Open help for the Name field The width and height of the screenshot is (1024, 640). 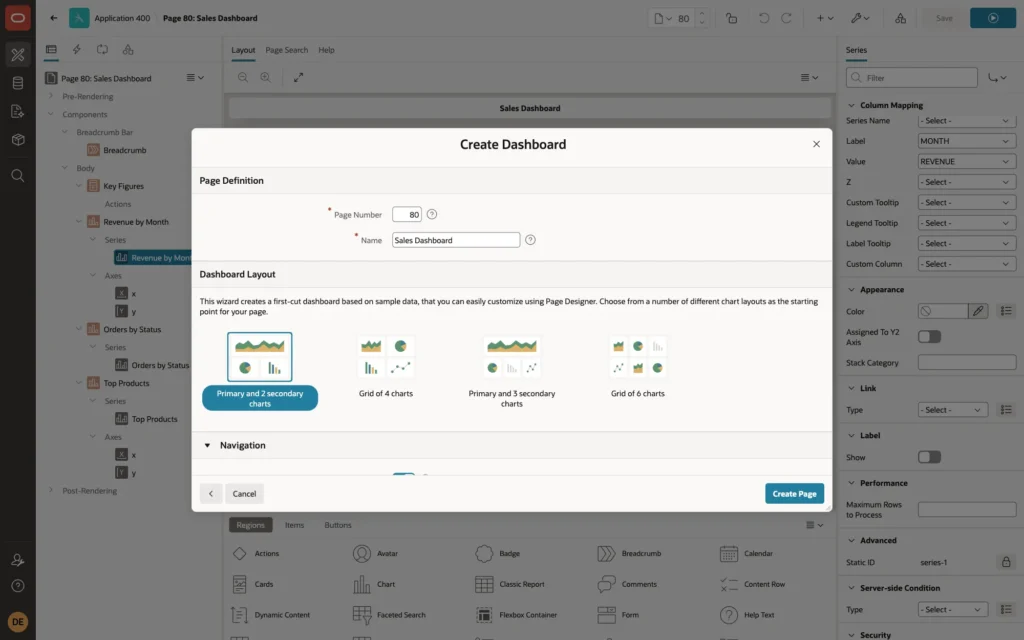tap(530, 240)
